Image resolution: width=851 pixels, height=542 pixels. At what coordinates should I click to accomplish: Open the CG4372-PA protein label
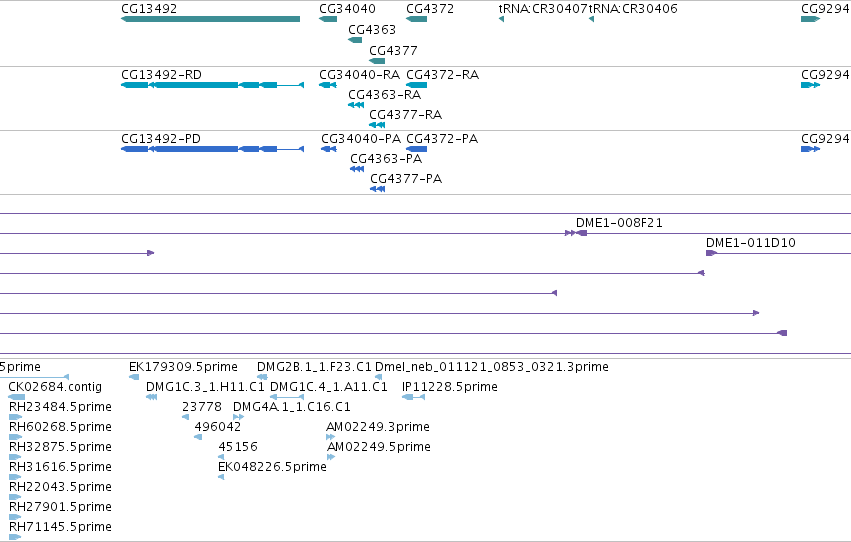coord(442,139)
